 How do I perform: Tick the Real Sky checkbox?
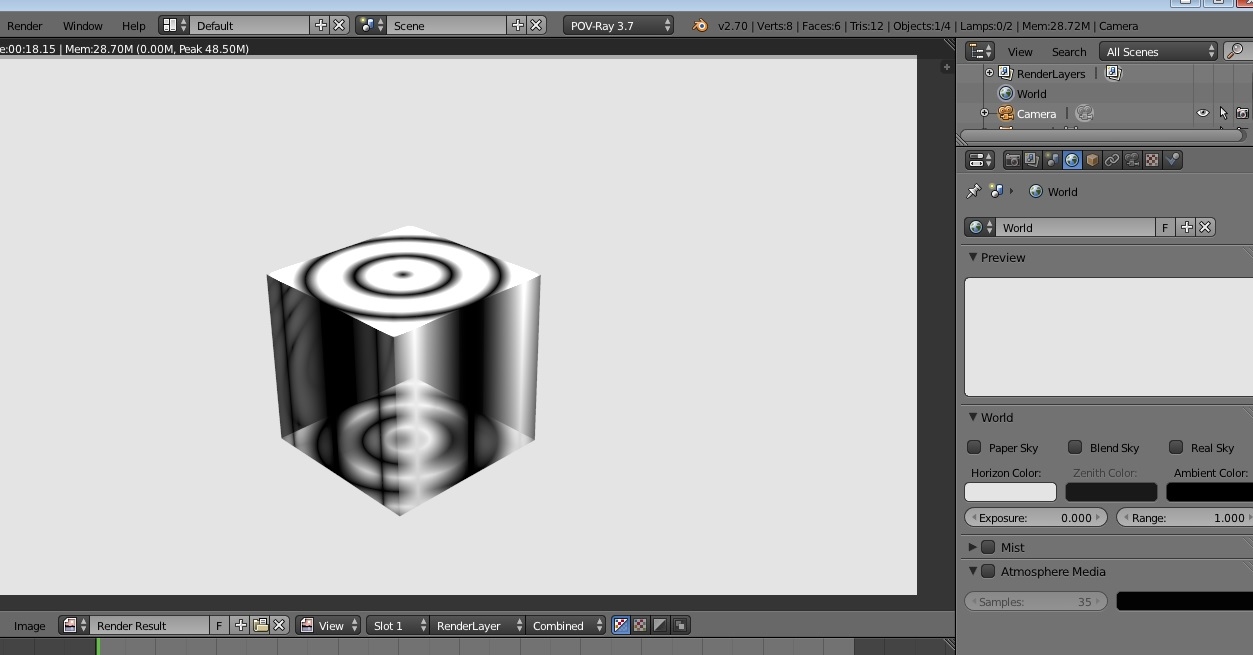click(x=1176, y=447)
